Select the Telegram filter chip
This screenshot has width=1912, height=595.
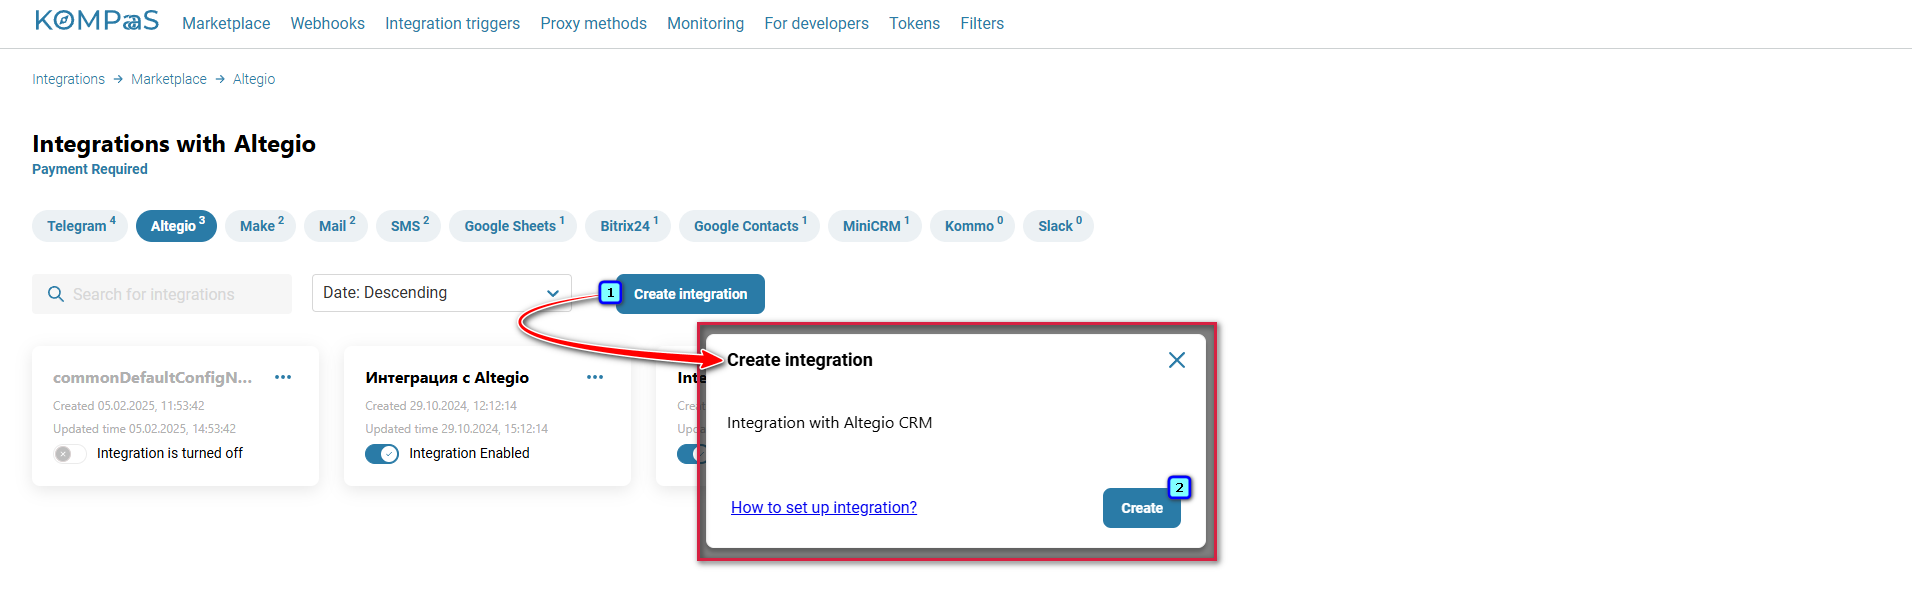pos(81,226)
